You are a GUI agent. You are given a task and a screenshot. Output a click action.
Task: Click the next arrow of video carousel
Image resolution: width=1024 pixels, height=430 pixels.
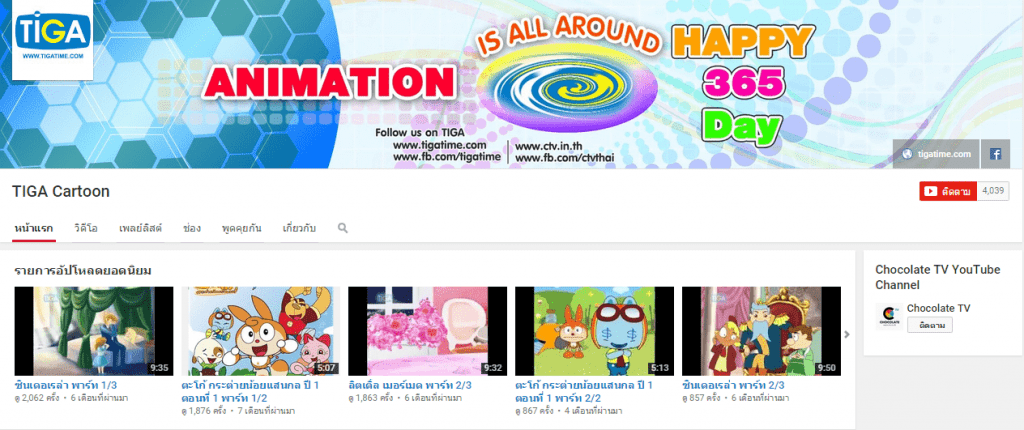tap(847, 334)
